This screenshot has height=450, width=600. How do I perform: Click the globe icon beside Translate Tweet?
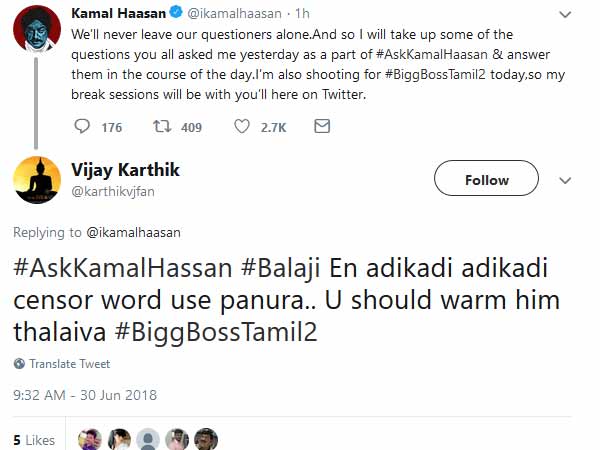point(19,364)
